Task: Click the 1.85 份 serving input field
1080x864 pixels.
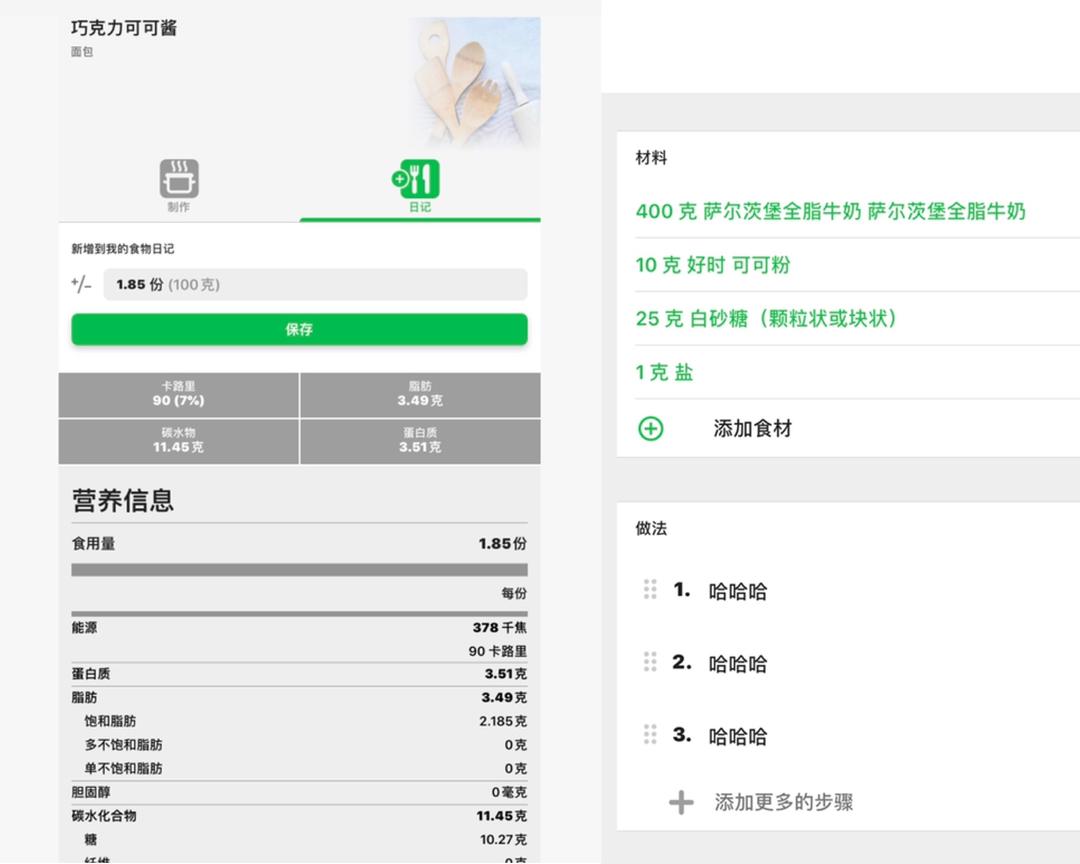Action: point(315,284)
